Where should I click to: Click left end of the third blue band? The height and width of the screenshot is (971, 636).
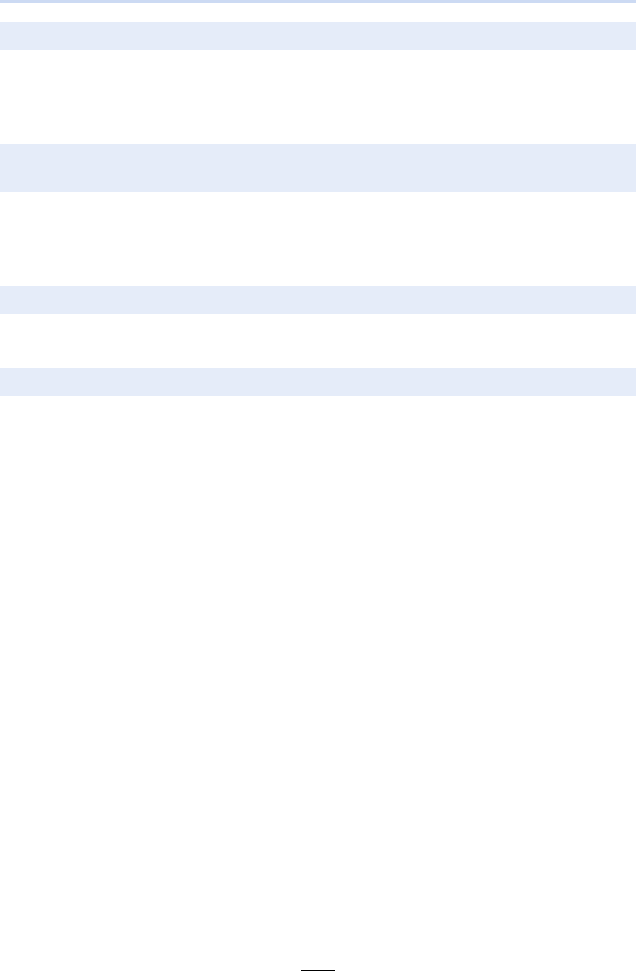tap(6, 300)
